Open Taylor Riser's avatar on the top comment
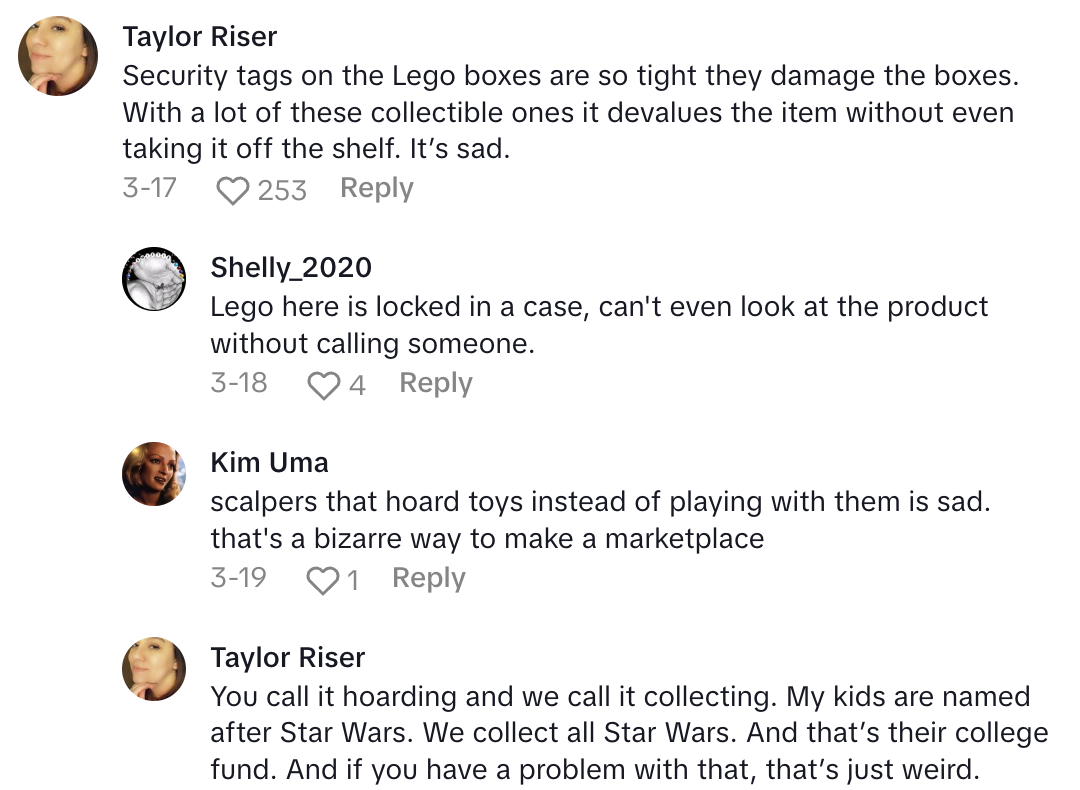This screenshot has height=790, width=1080. point(59,56)
